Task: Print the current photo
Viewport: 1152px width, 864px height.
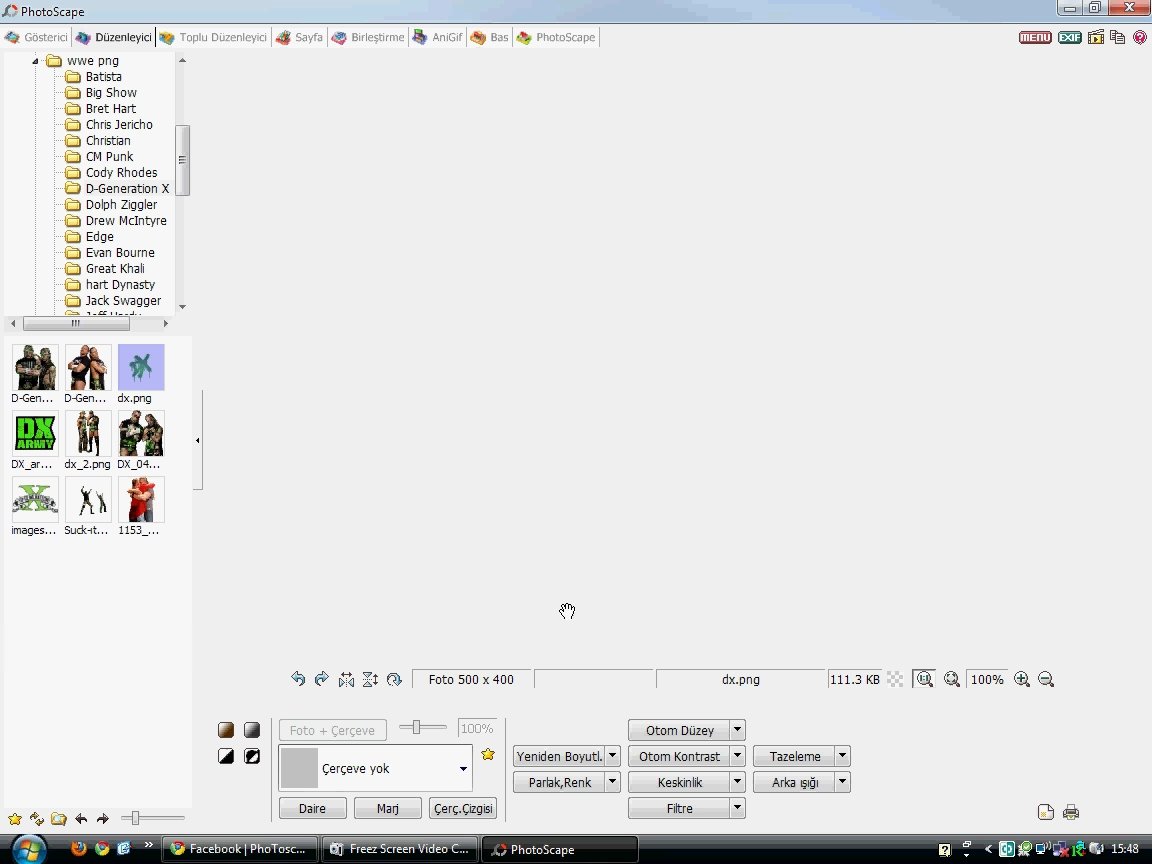Action: tap(1070, 812)
